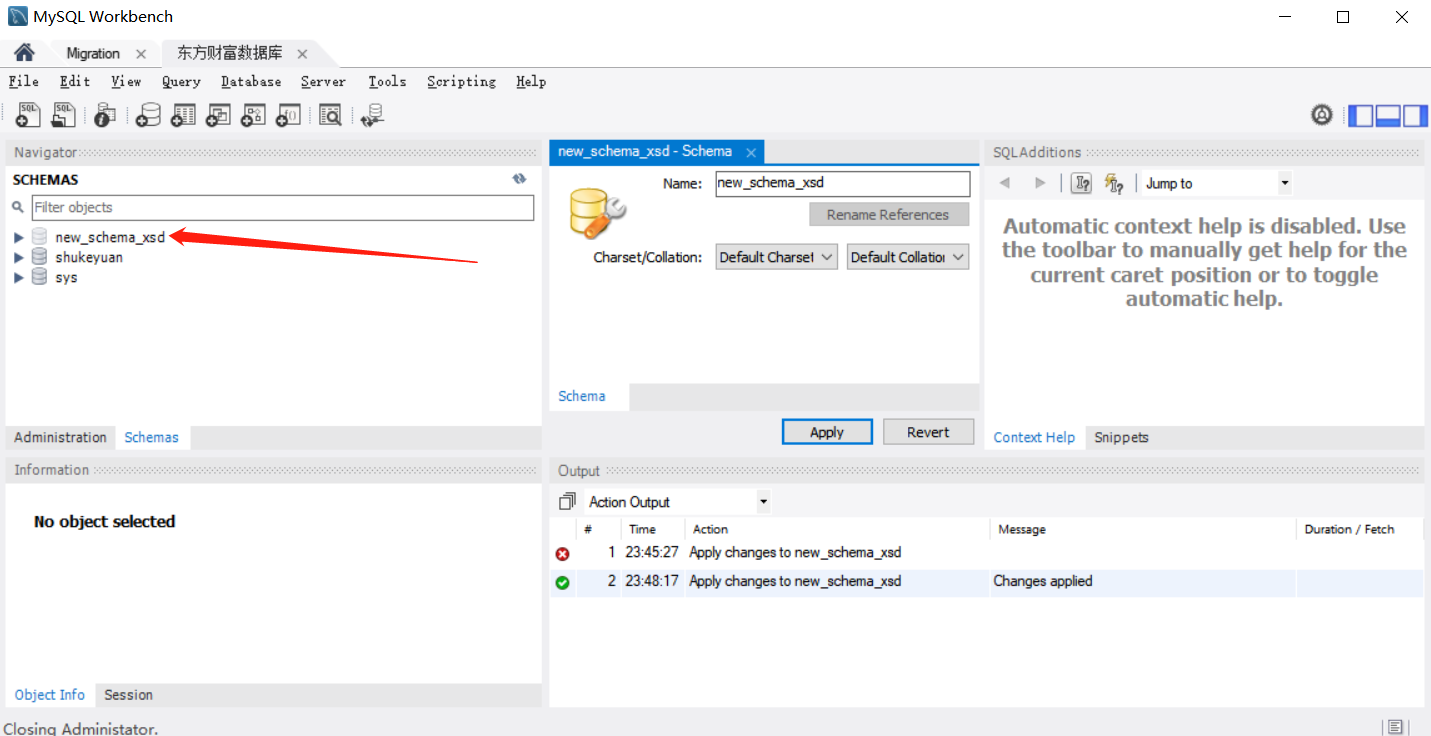The image size is (1431, 736).
Task: Refresh the schemas list
Action: tap(519, 179)
